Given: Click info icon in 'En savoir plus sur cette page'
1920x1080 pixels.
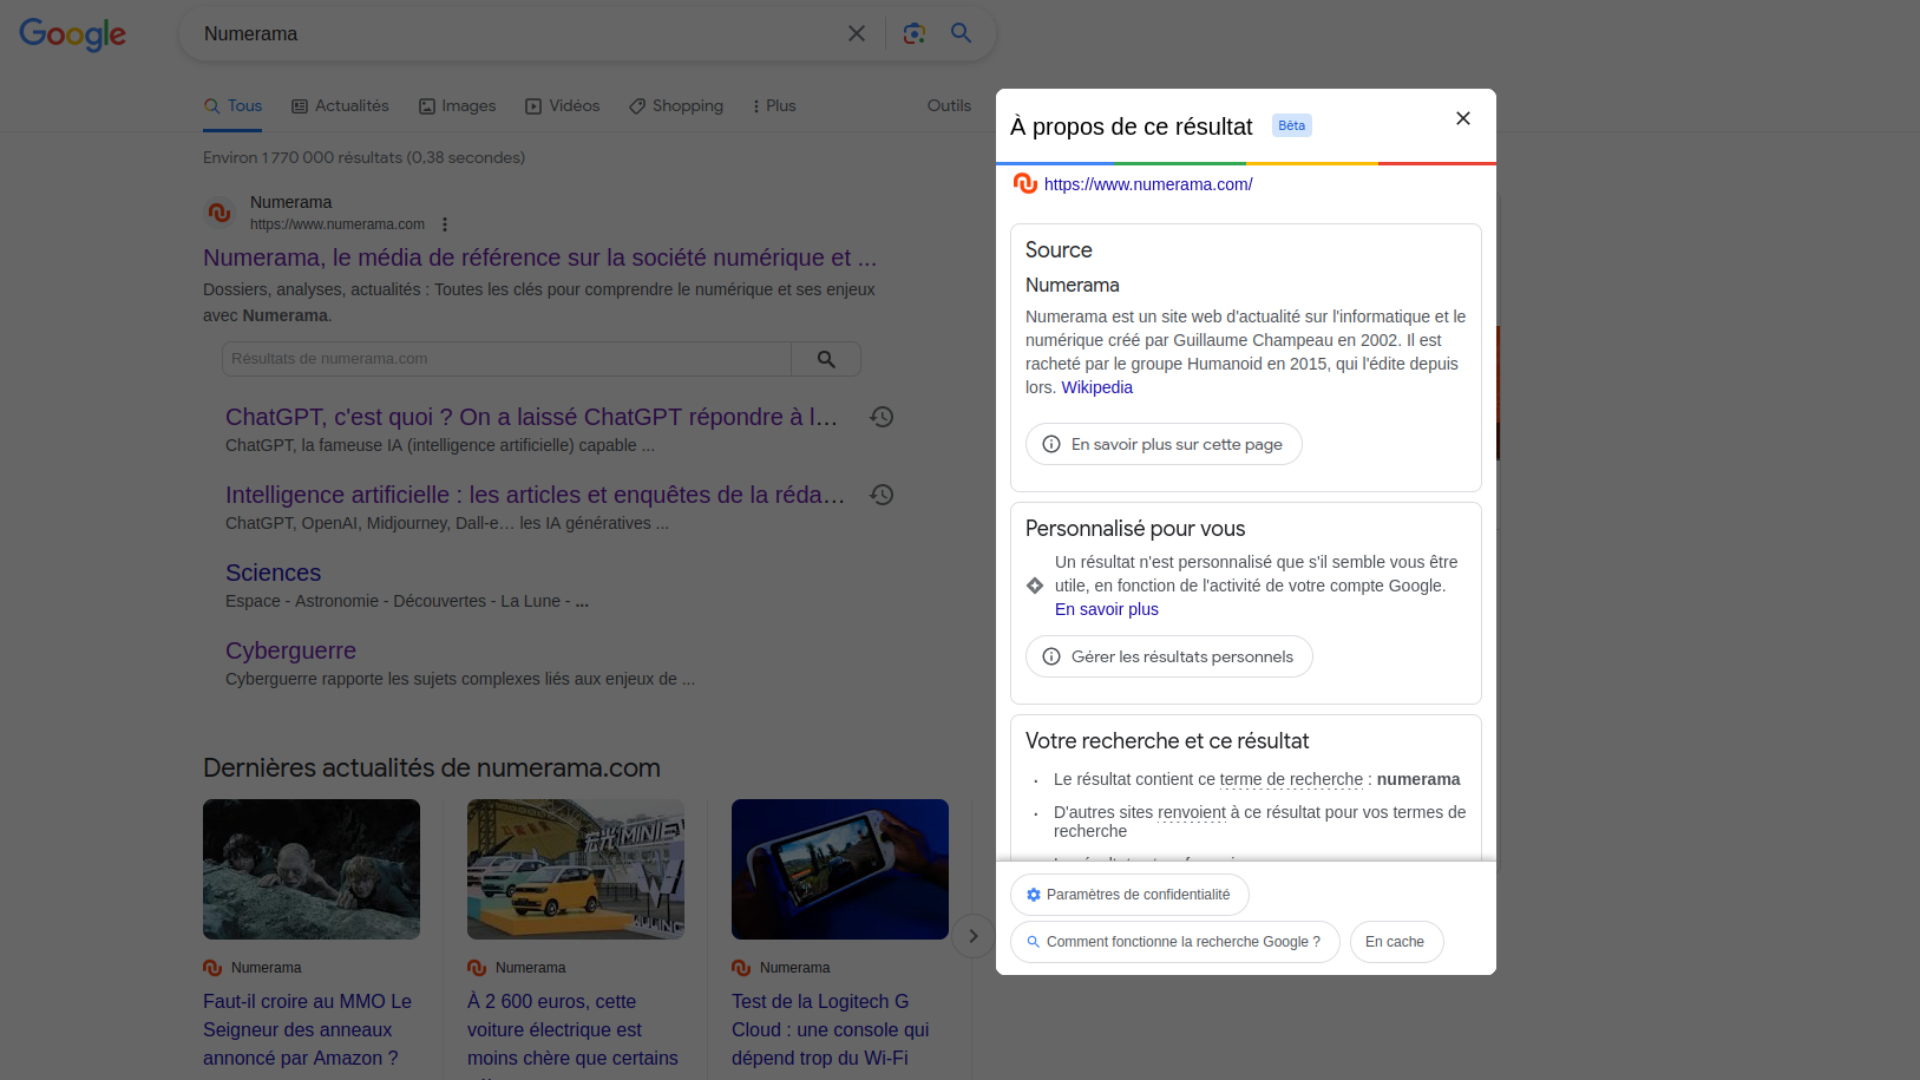Looking at the screenshot, I should click(x=1051, y=444).
